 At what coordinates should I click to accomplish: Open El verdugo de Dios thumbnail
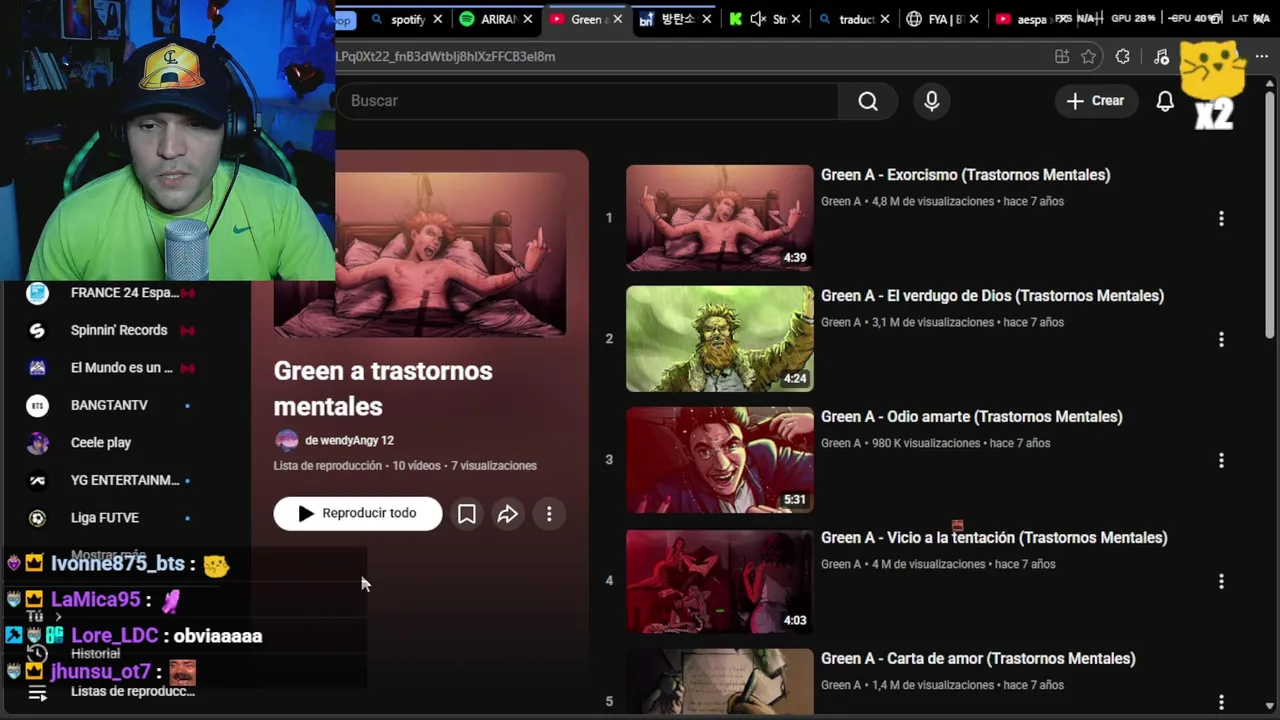point(720,339)
